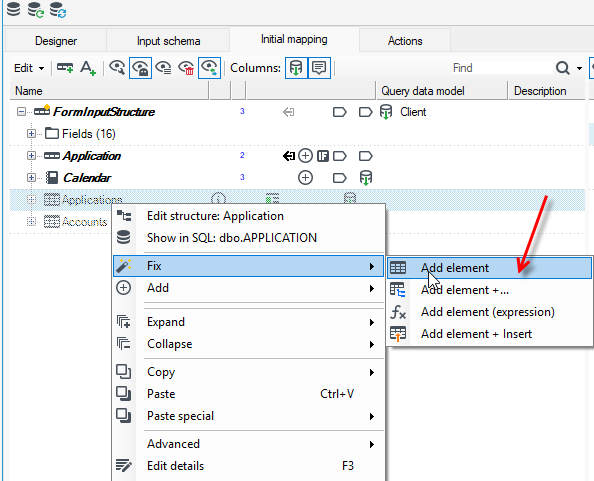Screen dimensions: 594x481
Task: Choose Edit details (F3)
Action: pos(249,466)
